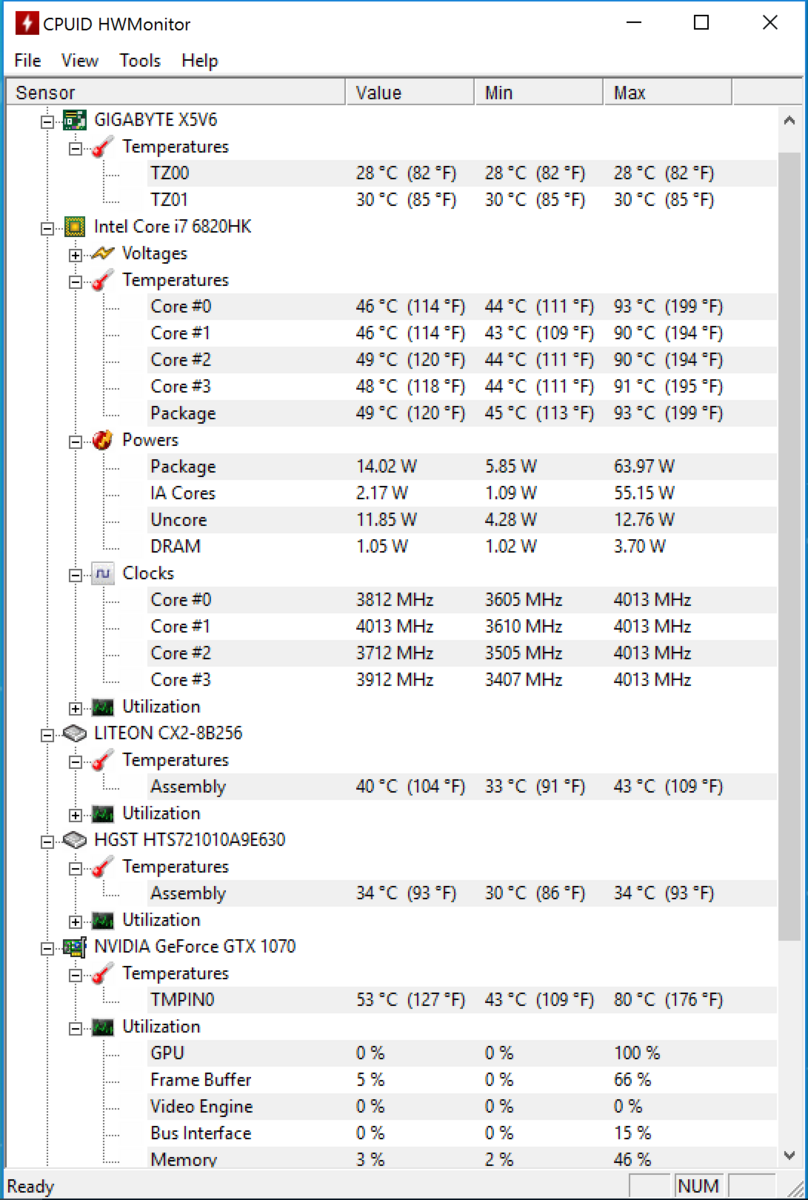Expand the Voltages node under Intel Core i7
The height and width of the screenshot is (1200, 808).
click(x=75, y=255)
